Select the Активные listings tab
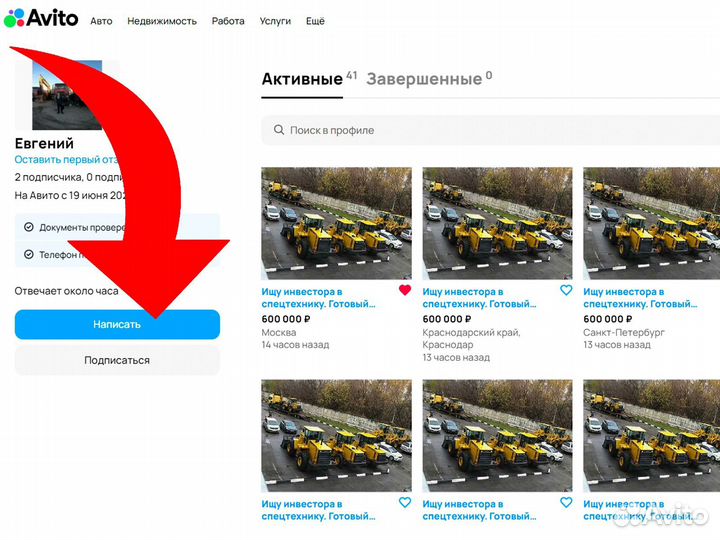Viewport: 720px width, 540px height. click(302, 80)
